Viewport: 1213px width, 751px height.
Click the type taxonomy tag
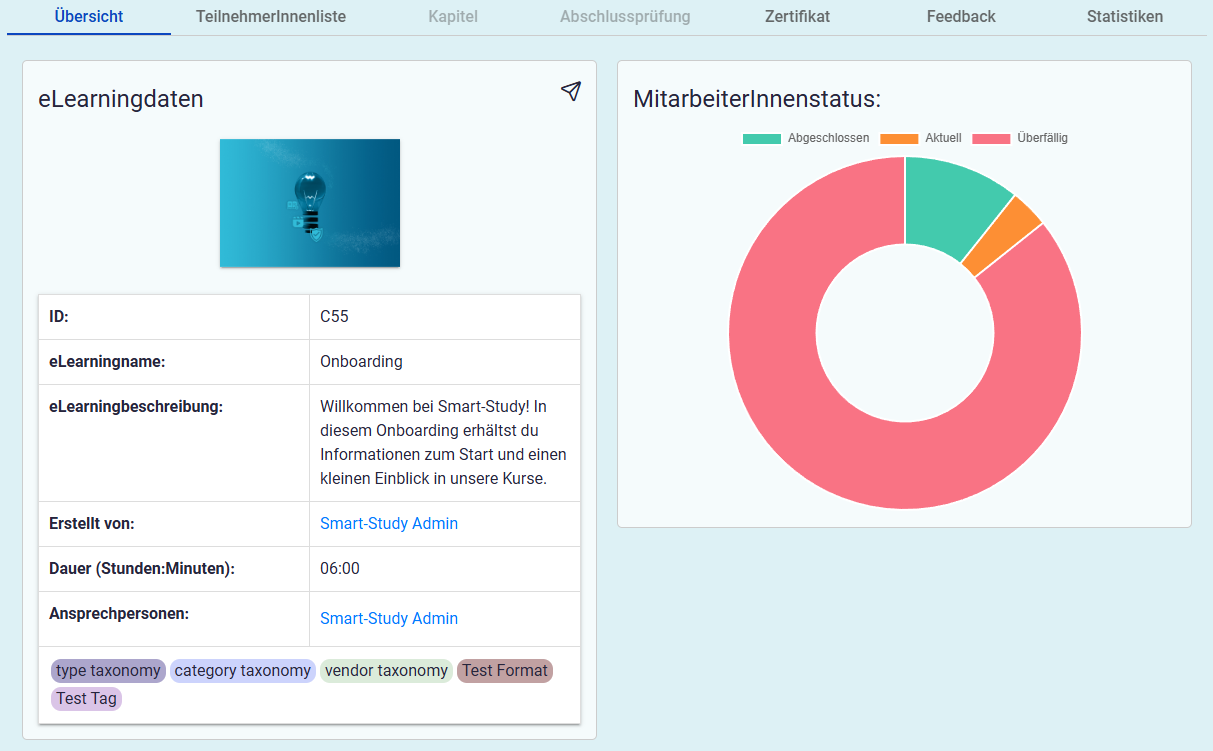[108, 671]
